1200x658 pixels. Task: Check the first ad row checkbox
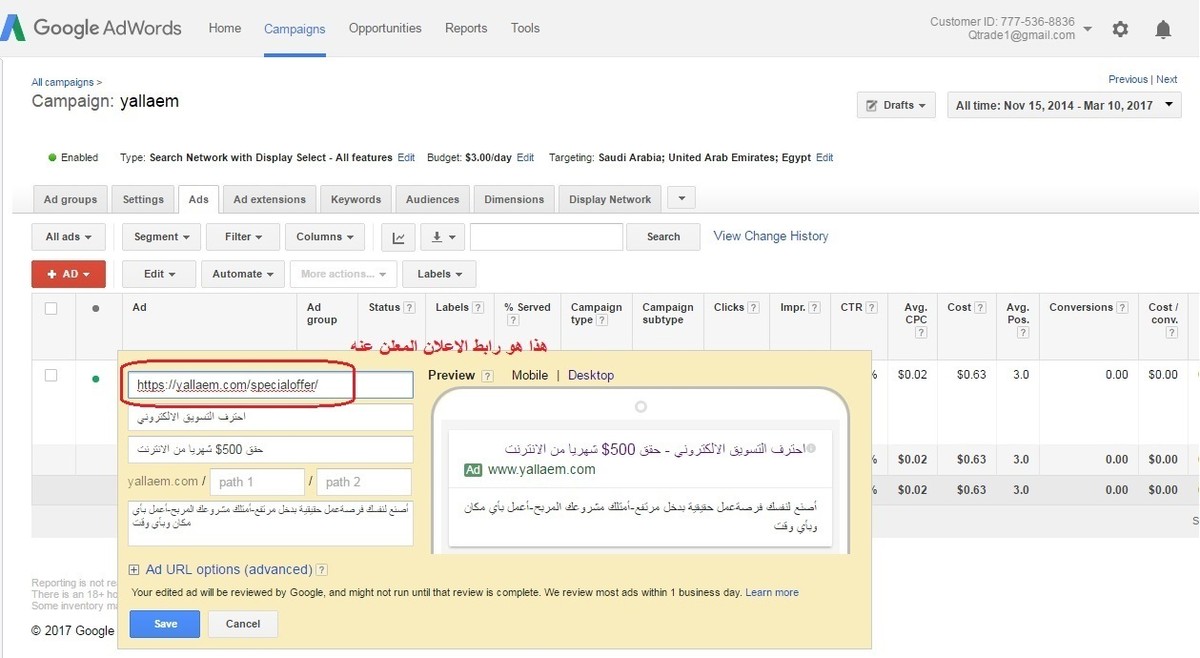(51, 375)
